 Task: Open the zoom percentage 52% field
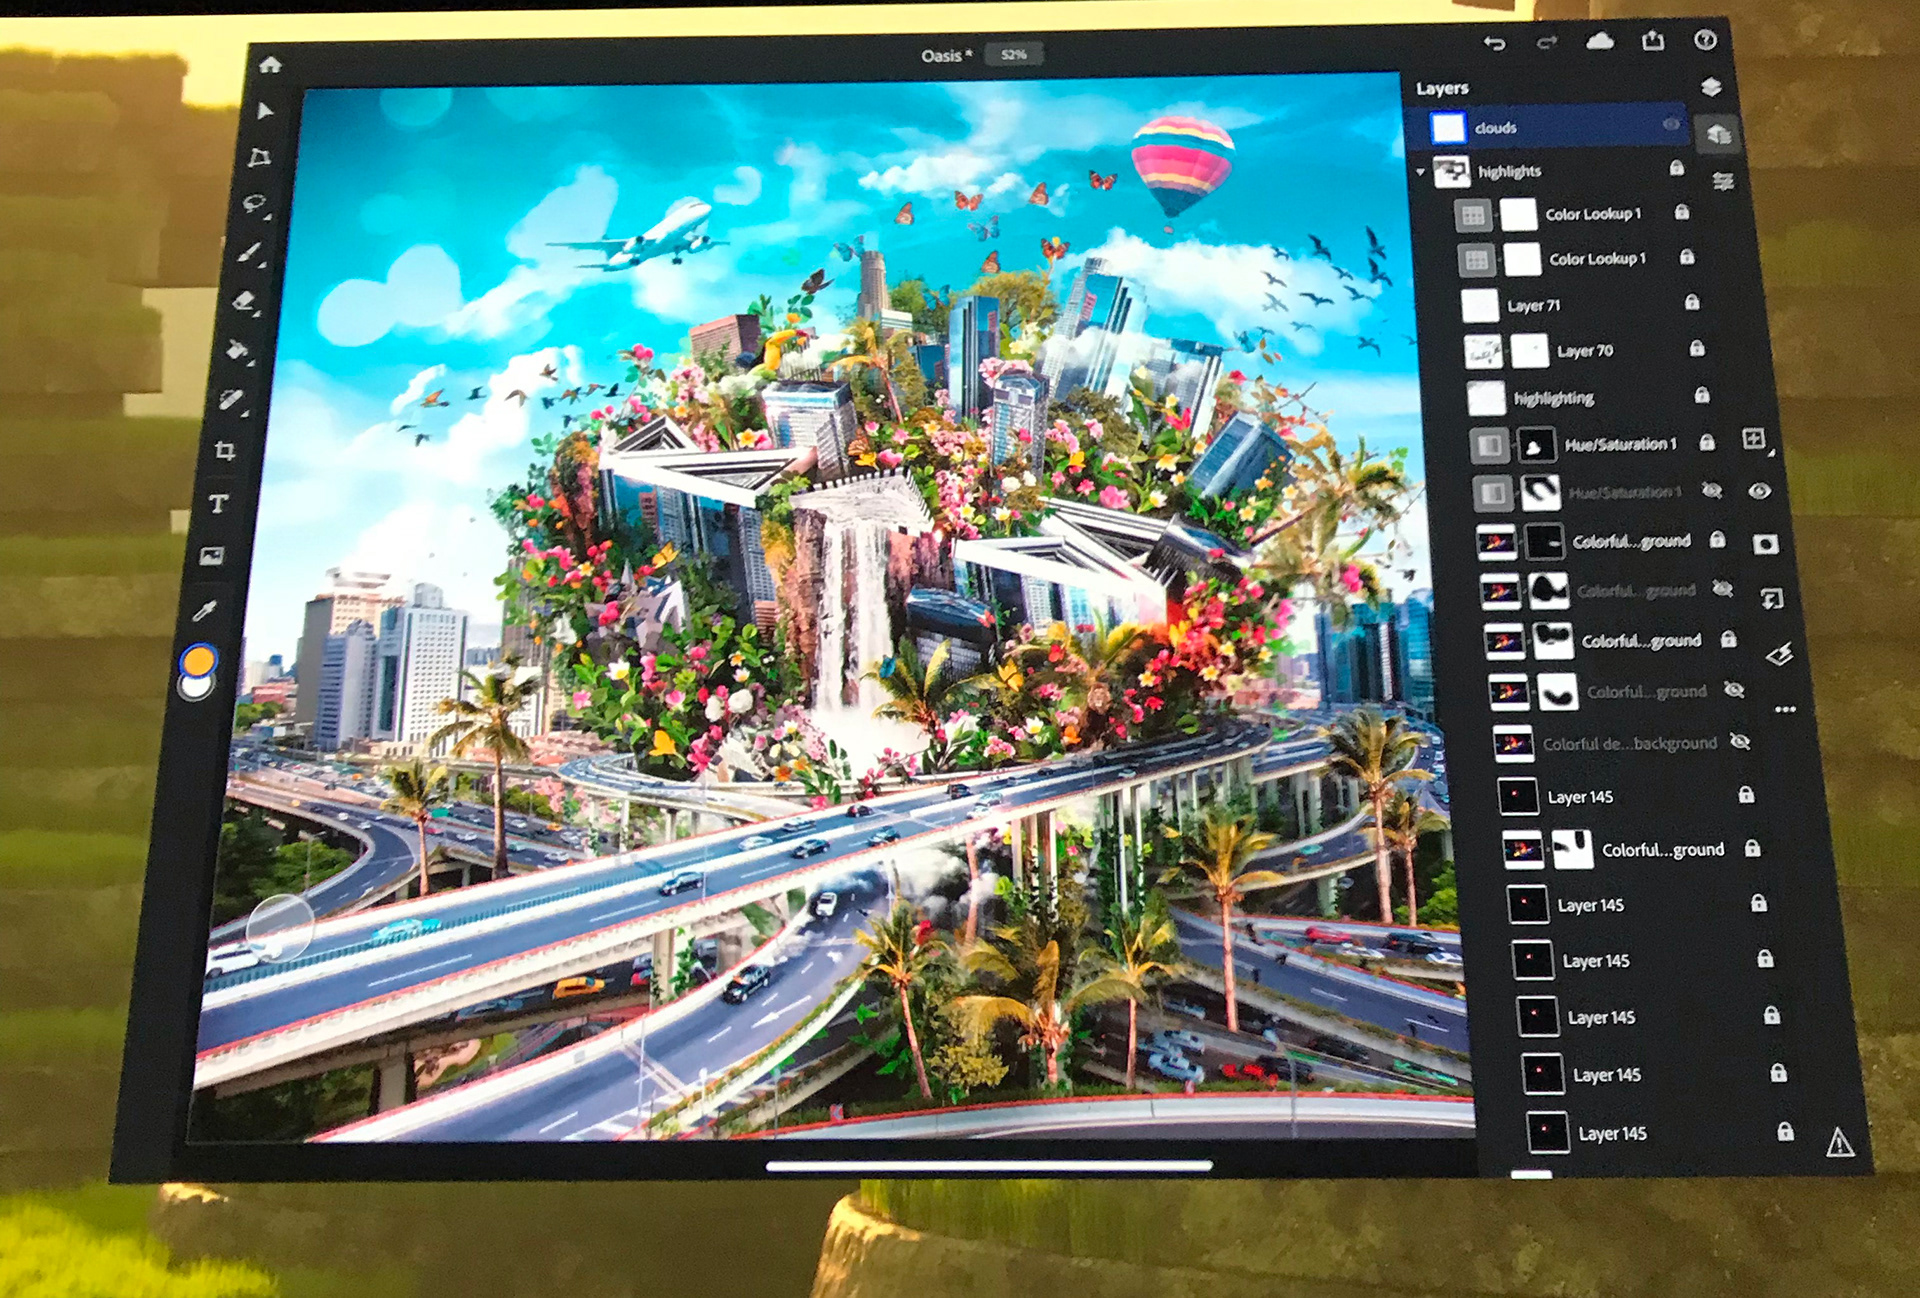(1013, 55)
